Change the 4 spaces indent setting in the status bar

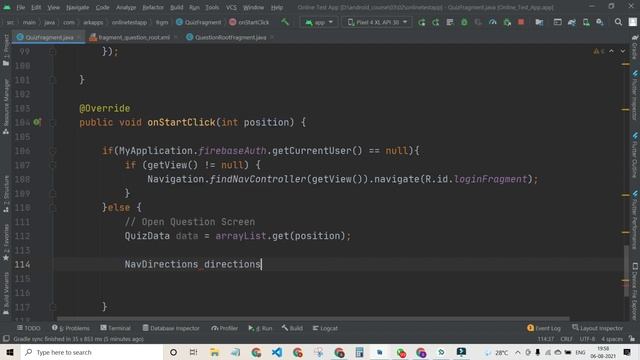tap(612, 339)
